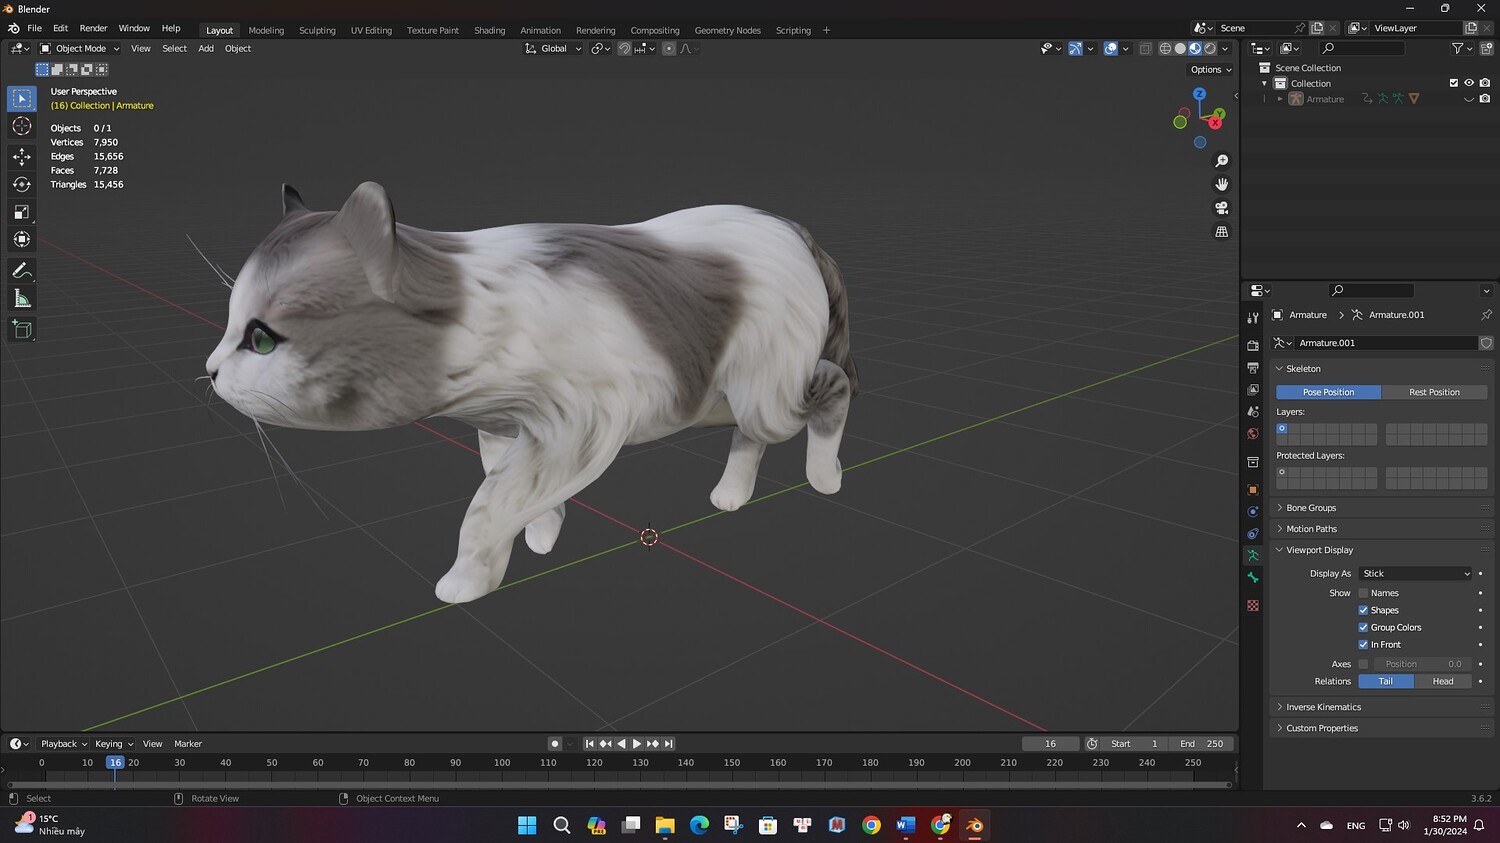Open the Keying popover
The image size is (1500, 843).
point(114,744)
